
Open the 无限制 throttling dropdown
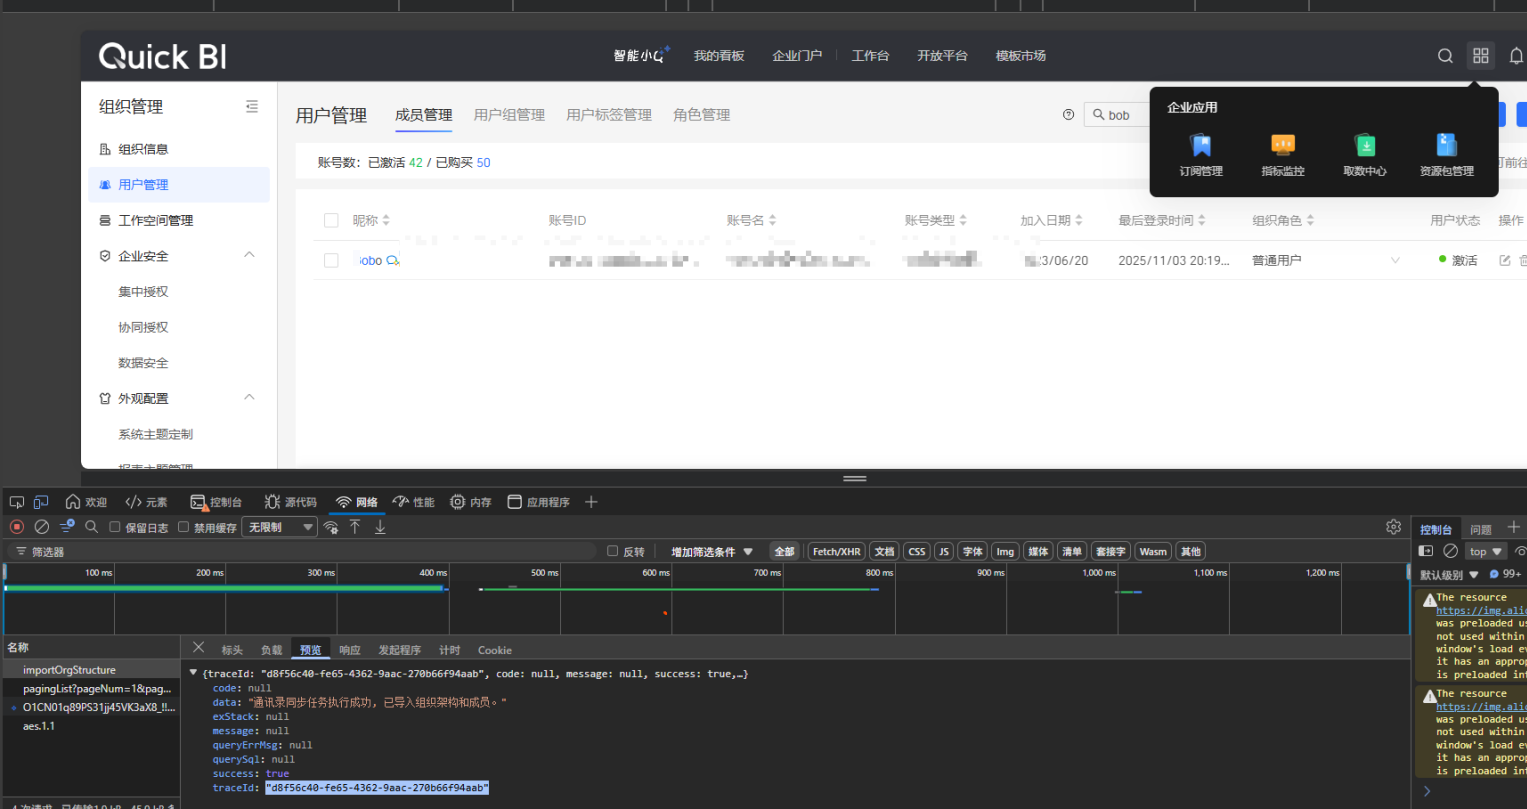pos(279,527)
